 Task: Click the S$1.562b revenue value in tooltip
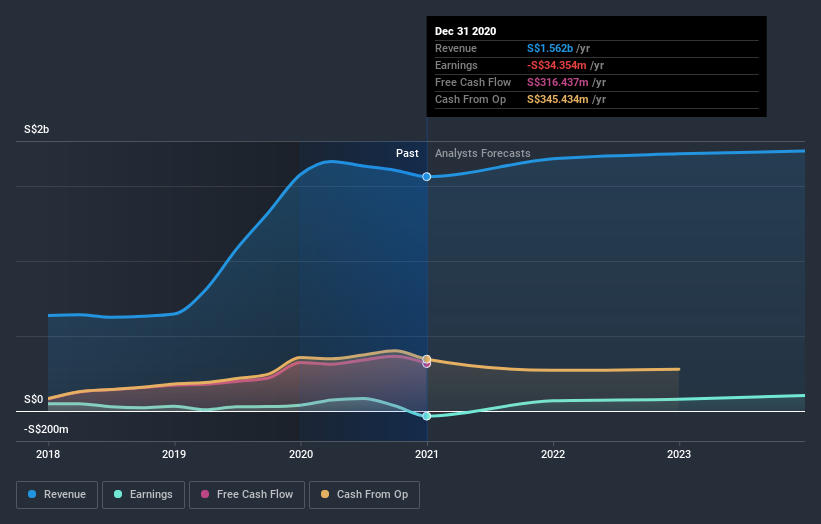click(x=550, y=48)
